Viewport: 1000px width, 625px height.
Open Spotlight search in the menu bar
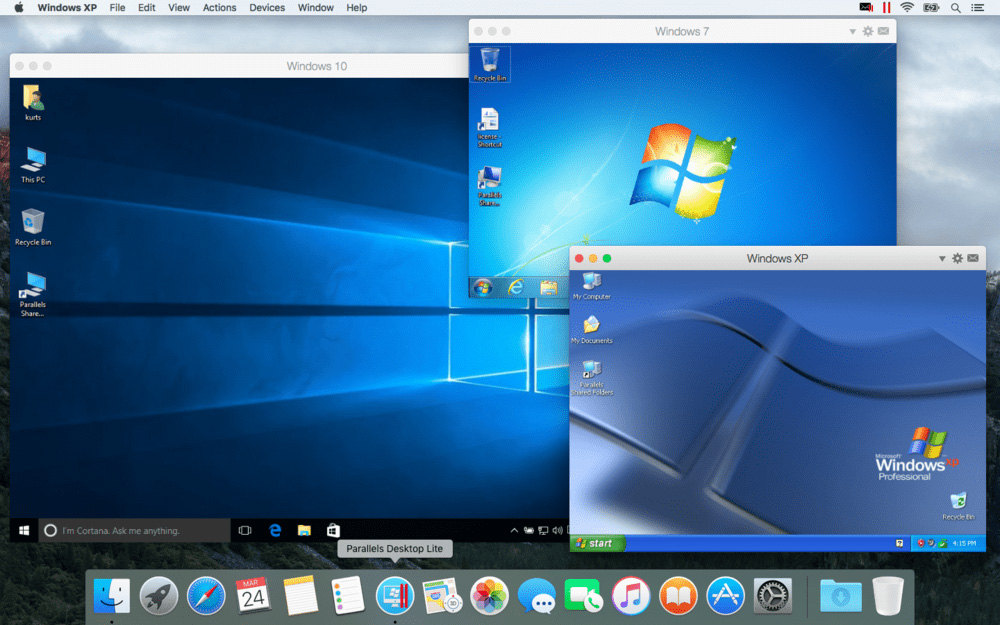click(955, 8)
